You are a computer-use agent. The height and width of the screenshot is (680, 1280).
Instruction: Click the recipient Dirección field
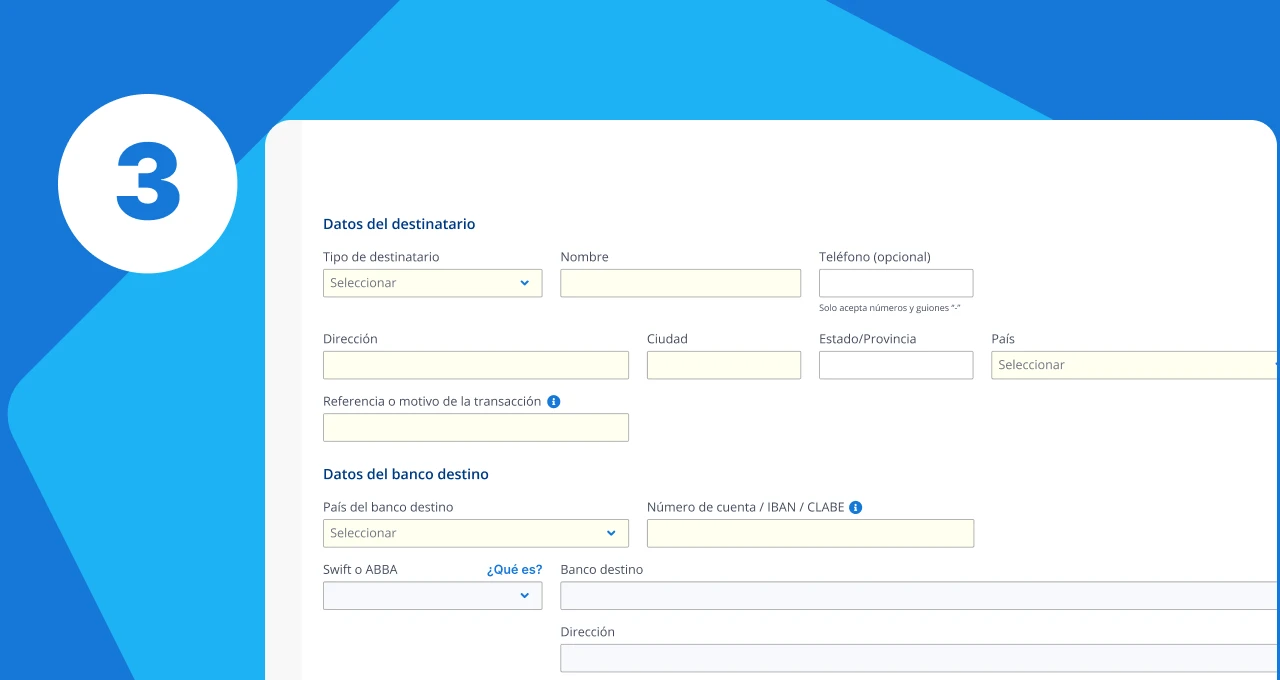[x=475, y=365]
